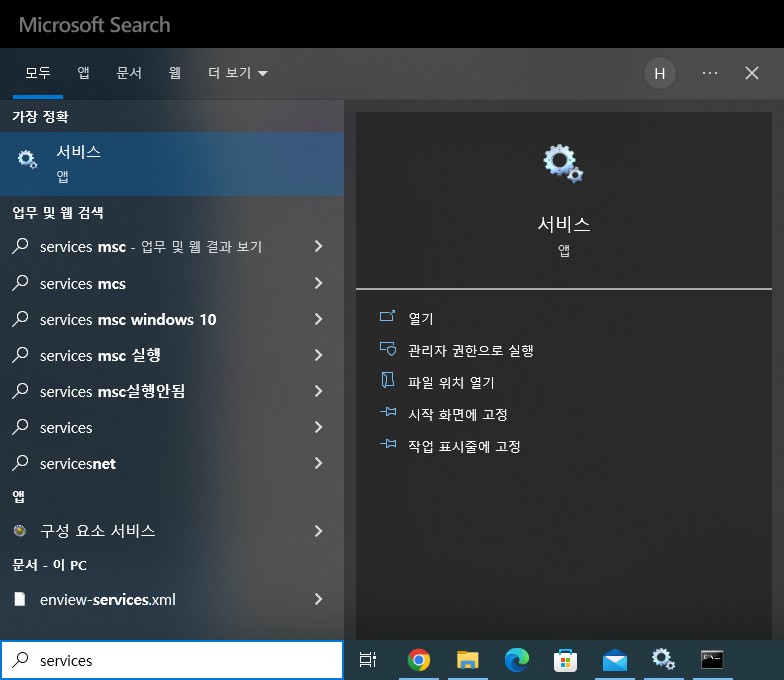The image size is (784, 680).
Task: Click 시작 화면에 고정
Action: pyautogui.click(x=458, y=414)
